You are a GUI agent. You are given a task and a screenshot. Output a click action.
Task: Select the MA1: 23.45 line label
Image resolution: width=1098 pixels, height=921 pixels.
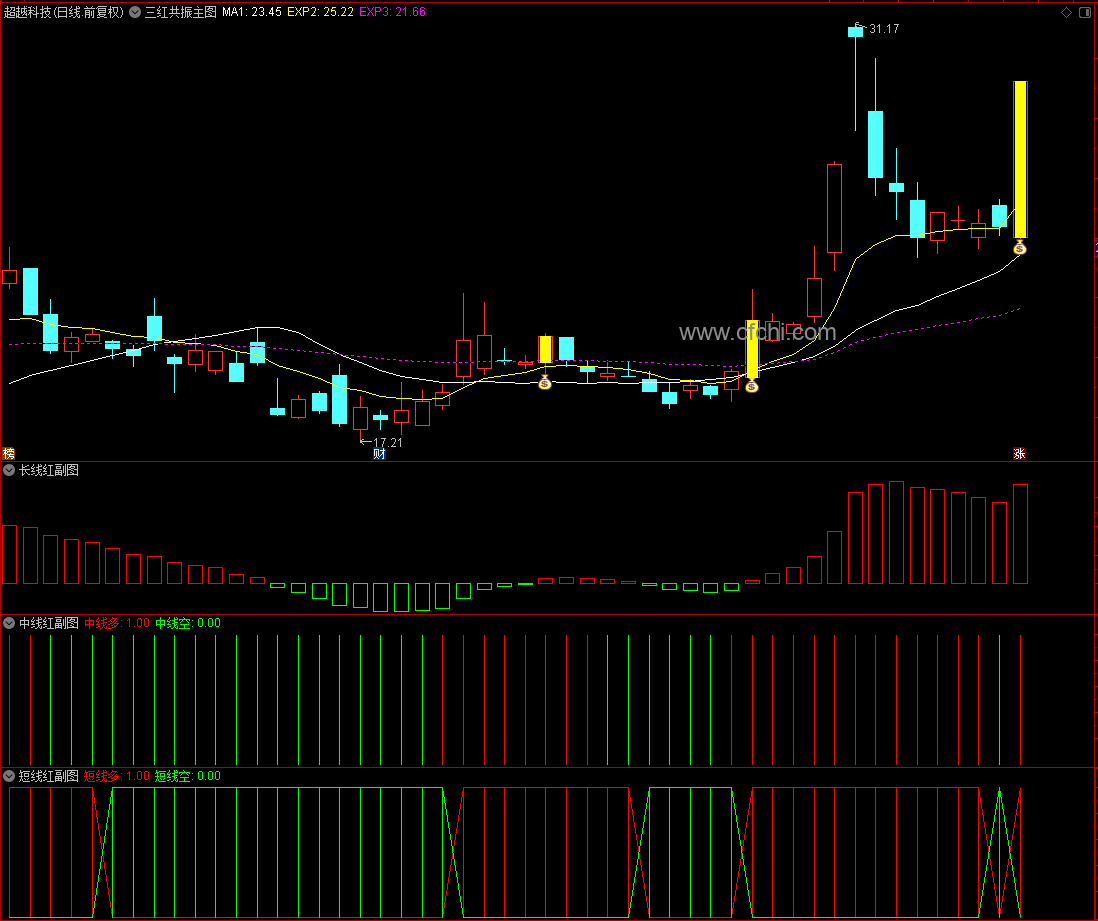[x=252, y=12]
